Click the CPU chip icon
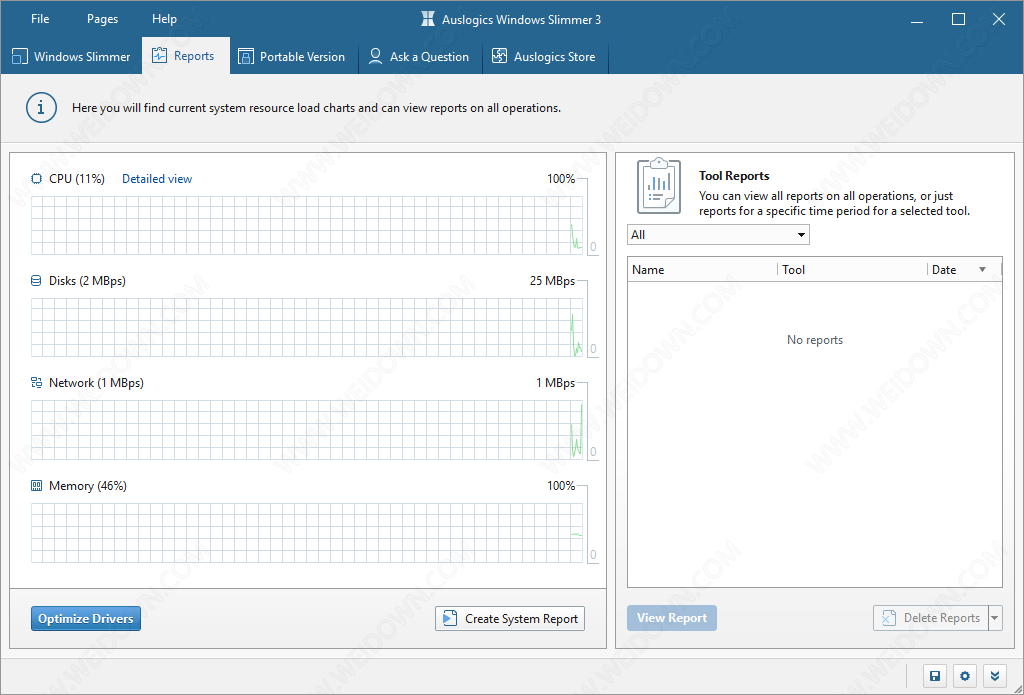The width and height of the screenshot is (1024, 695). 37,179
